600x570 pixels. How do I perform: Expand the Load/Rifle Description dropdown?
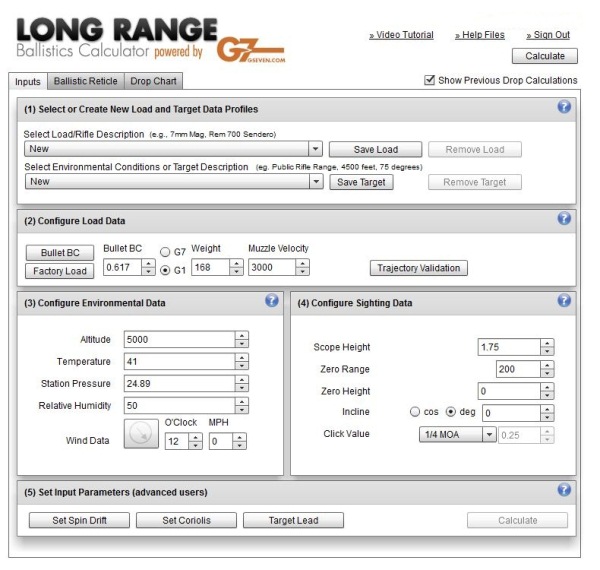(315, 149)
